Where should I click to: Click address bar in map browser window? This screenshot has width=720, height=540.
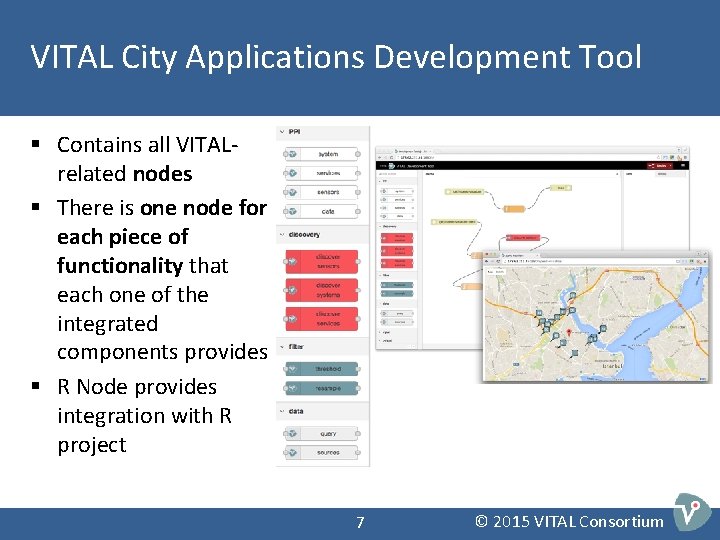pos(588,261)
